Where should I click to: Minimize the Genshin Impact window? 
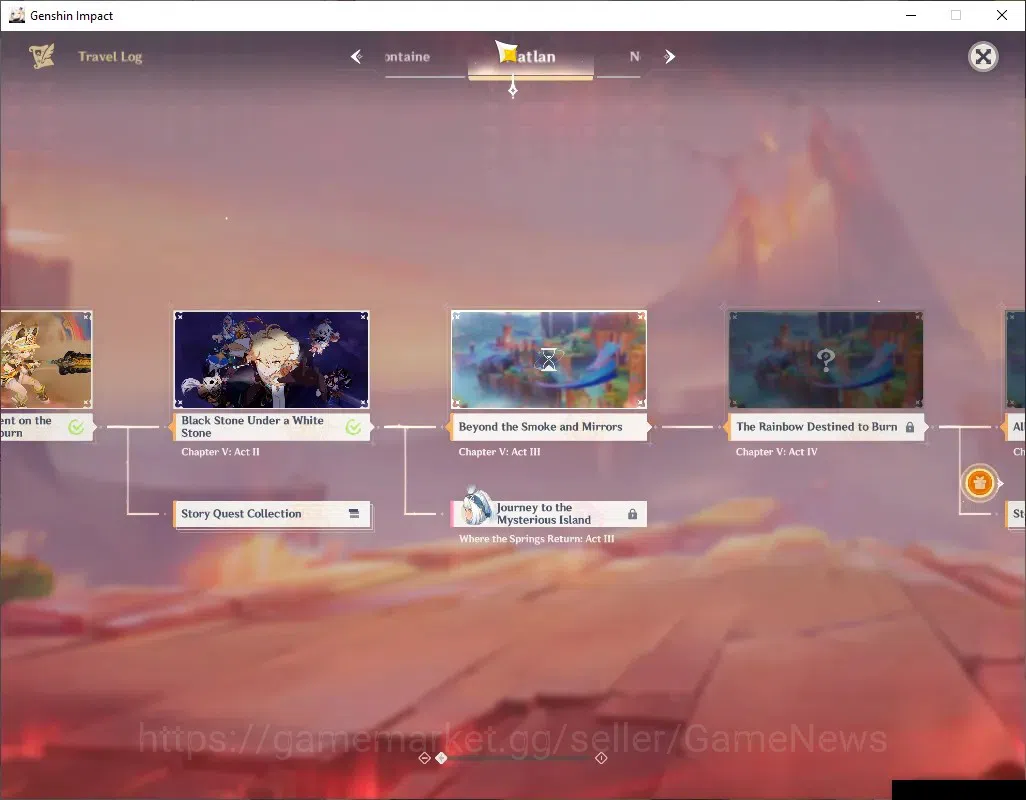910,15
